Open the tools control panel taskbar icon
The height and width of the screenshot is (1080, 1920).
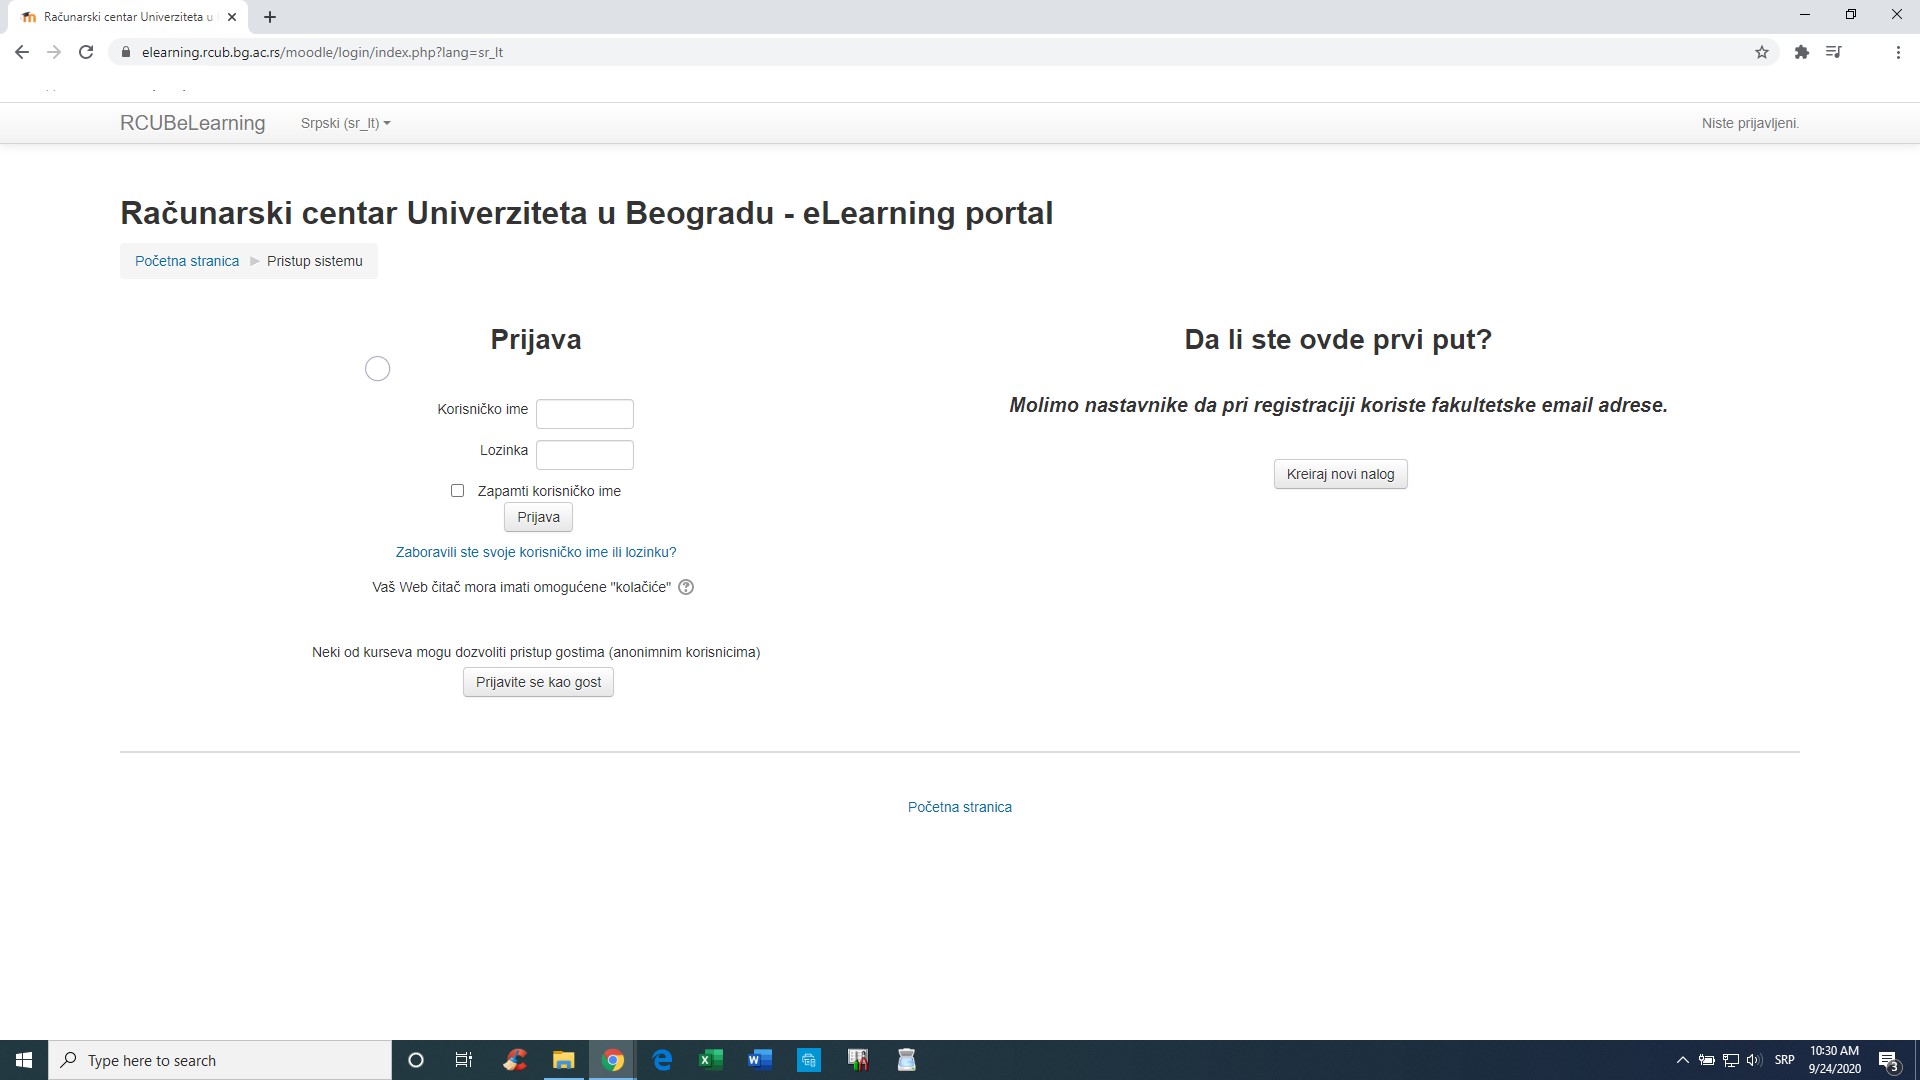pyautogui.click(x=858, y=1060)
